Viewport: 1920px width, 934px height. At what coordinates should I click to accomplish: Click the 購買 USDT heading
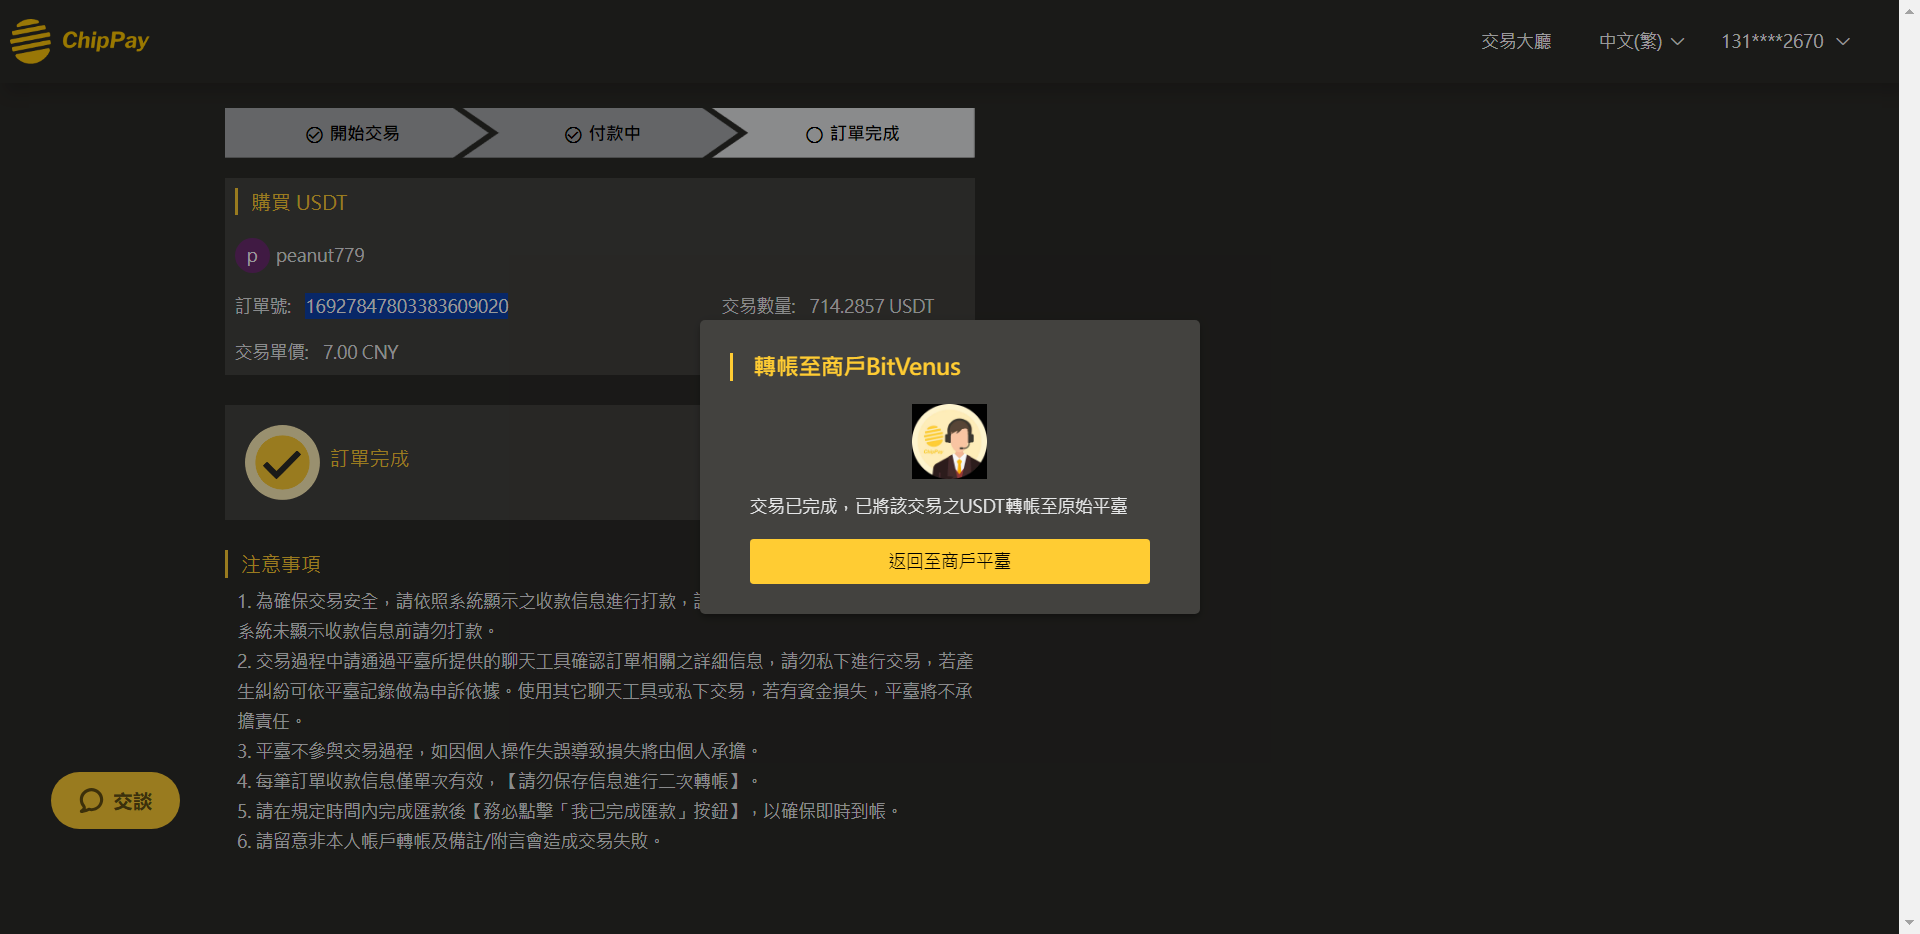[x=299, y=202]
